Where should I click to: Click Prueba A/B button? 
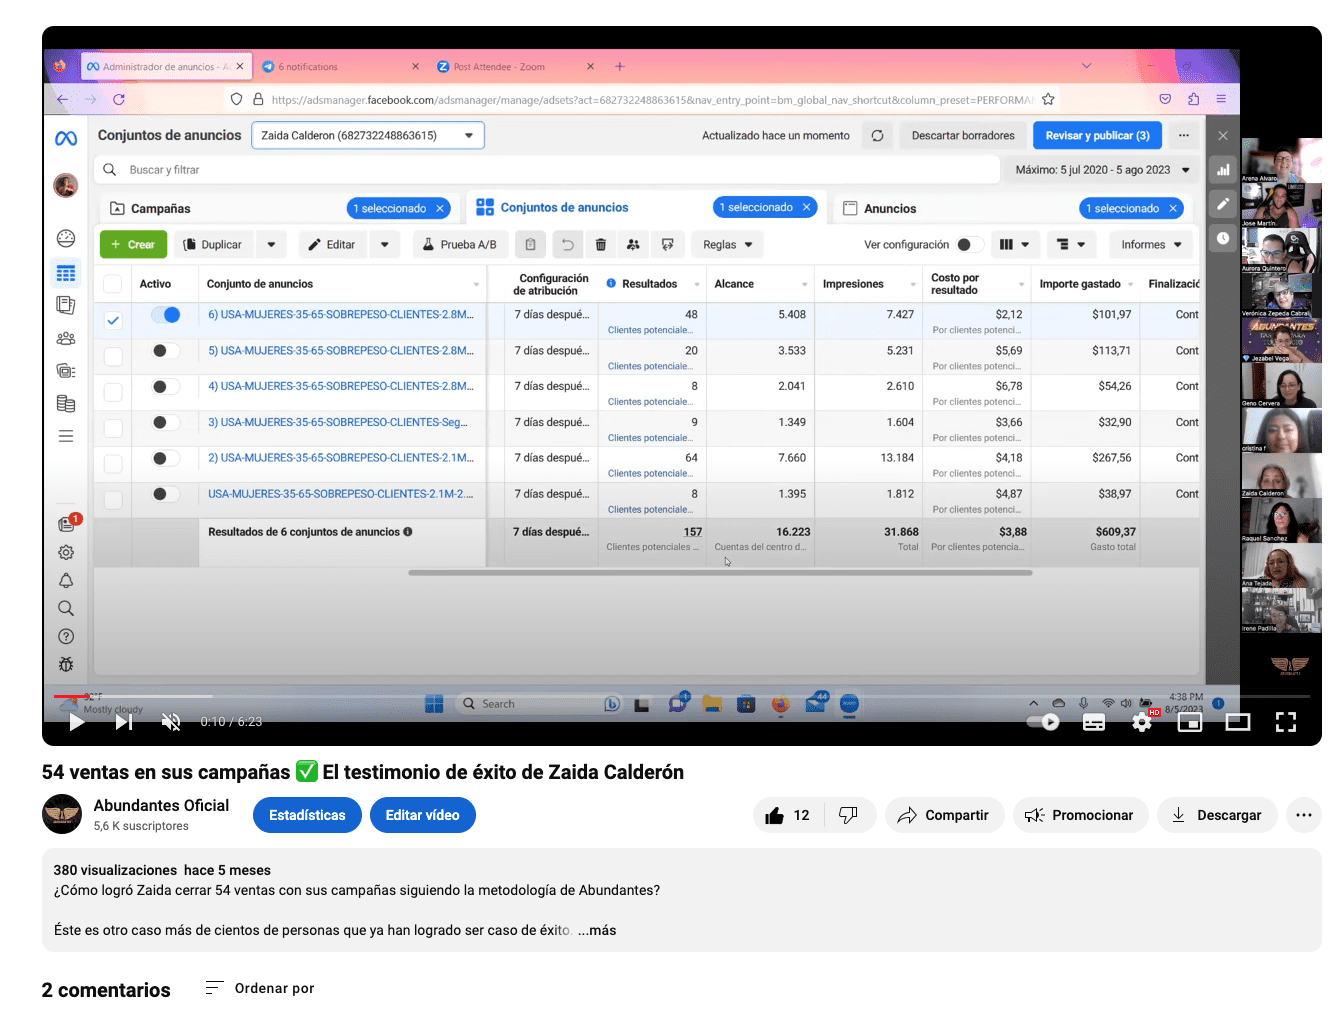[x=460, y=244]
